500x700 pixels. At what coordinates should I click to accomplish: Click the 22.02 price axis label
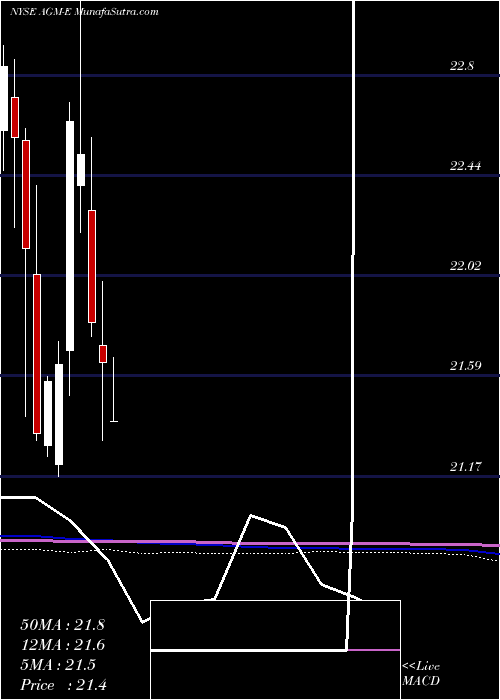pyautogui.click(x=466, y=266)
